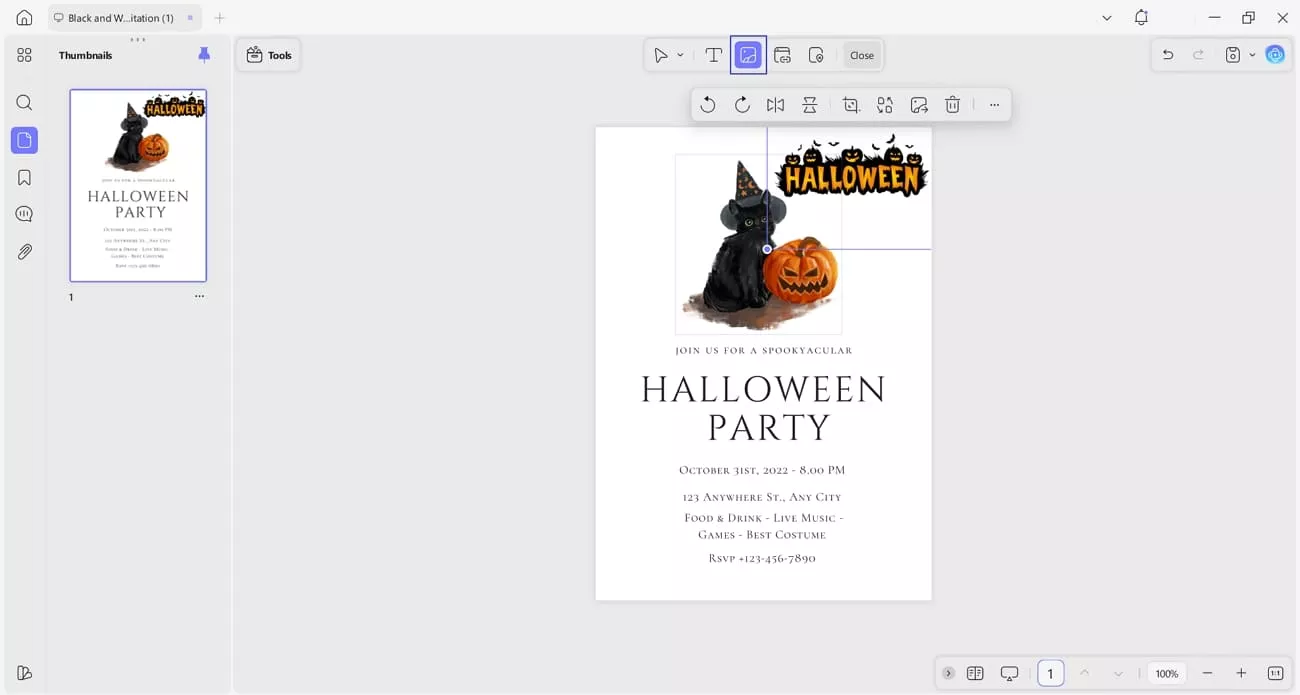Open the selection tool dropdown arrow
Image resolution: width=1300 pixels, height=695 pixels.
[x=679, y=55]
